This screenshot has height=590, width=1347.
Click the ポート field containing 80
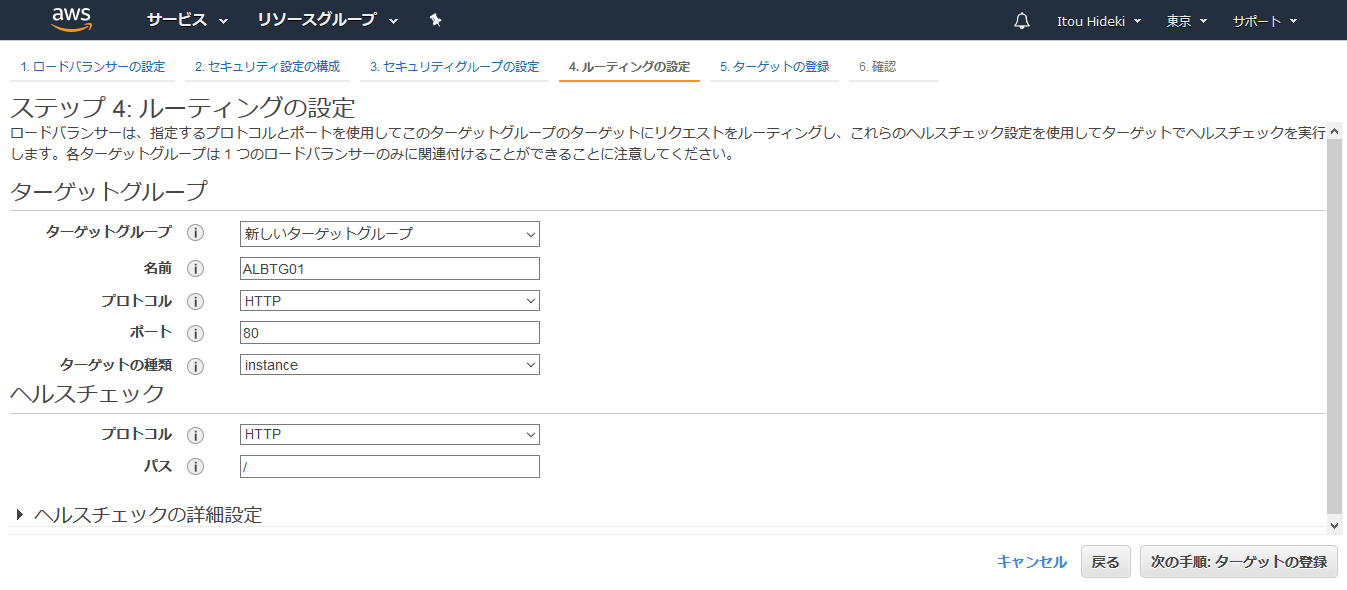pyautogui.click(x=390, y=333)
